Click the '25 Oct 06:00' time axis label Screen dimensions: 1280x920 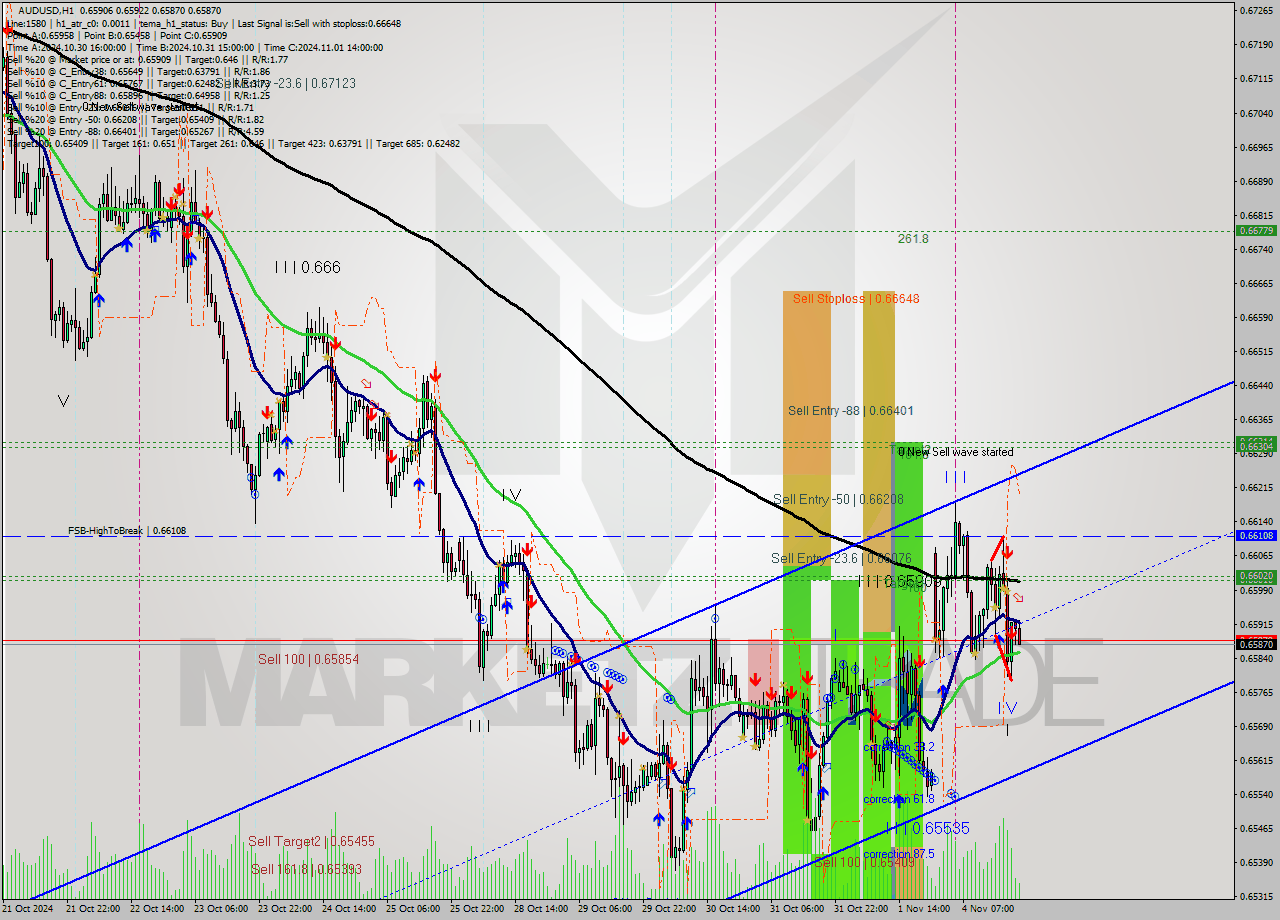(413, 909)
